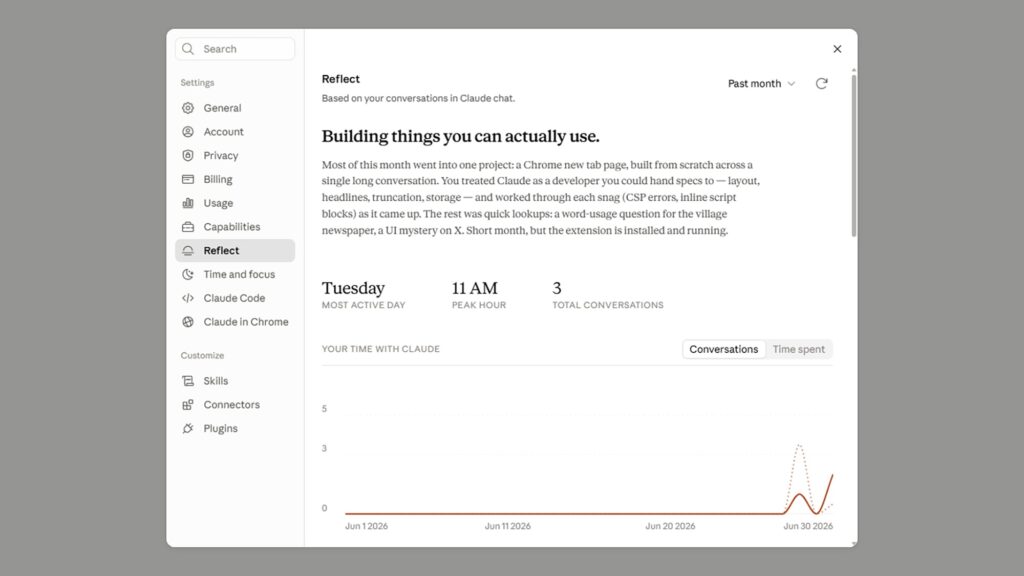Click the Account person icon
This screenshot has height=576, width=1024.
coord(188,132)
